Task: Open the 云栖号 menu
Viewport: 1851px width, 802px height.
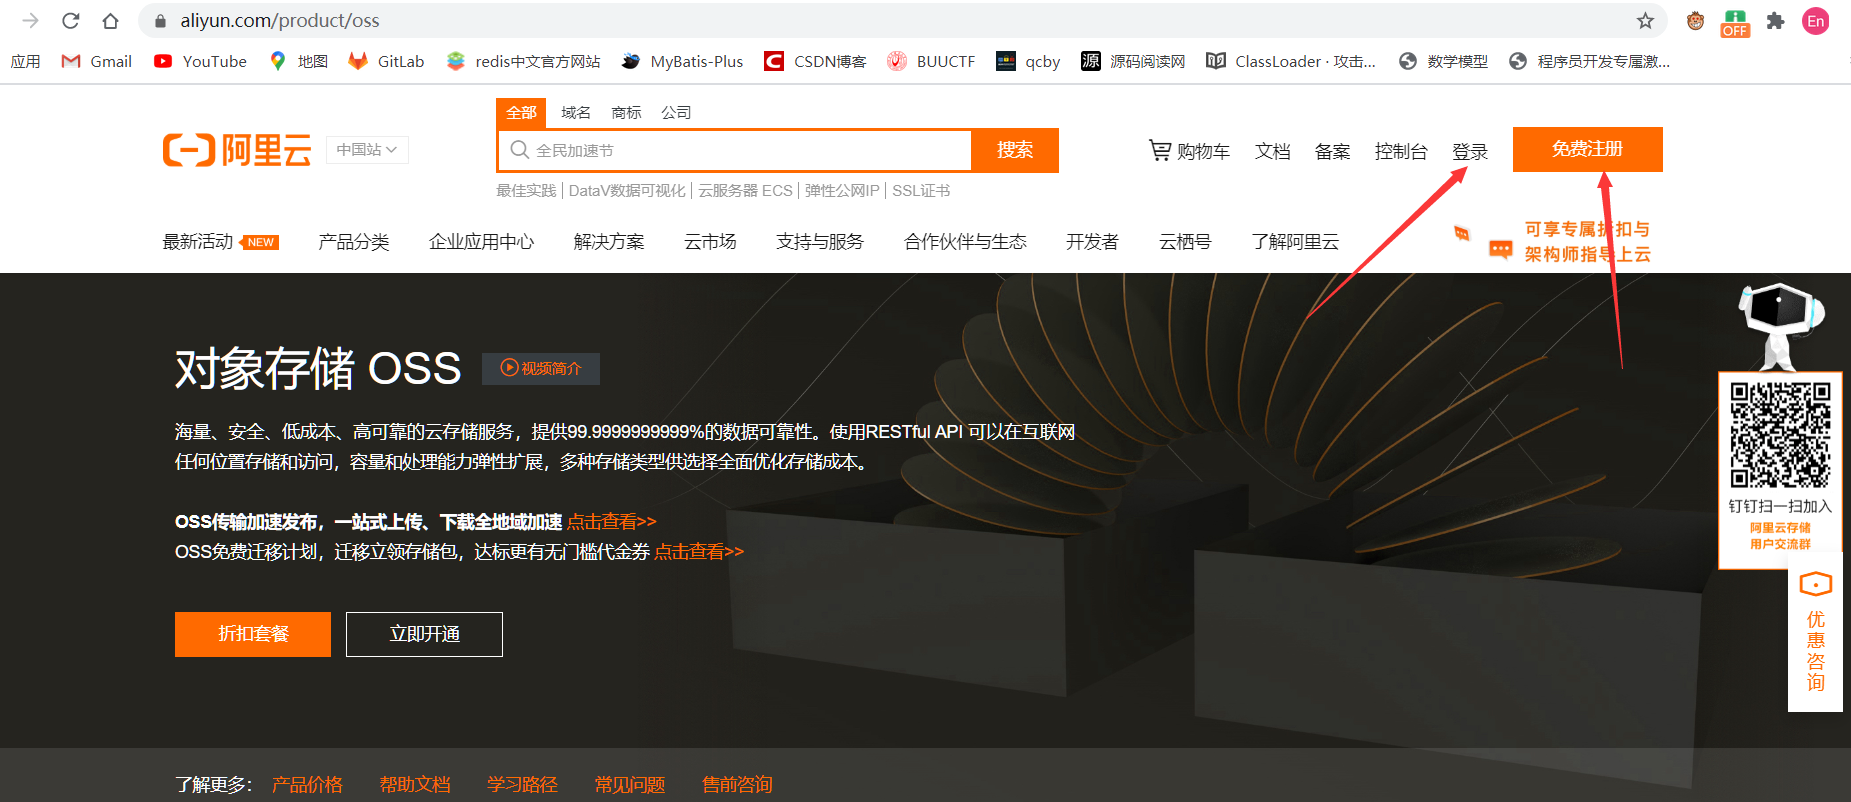Action: pos(1185,242)
